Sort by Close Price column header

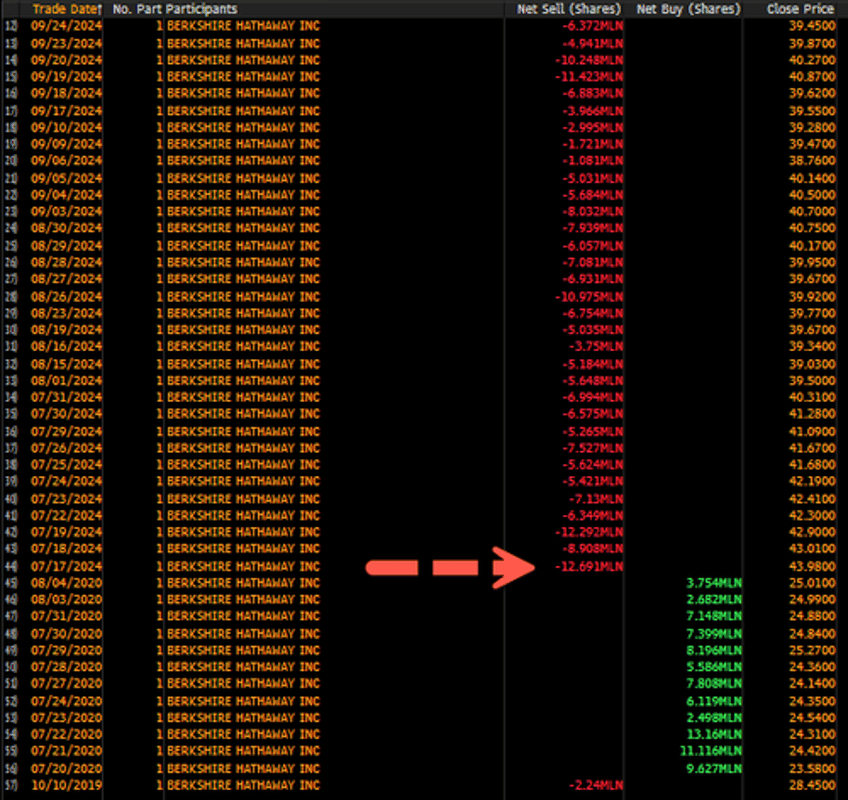point(800,9)
